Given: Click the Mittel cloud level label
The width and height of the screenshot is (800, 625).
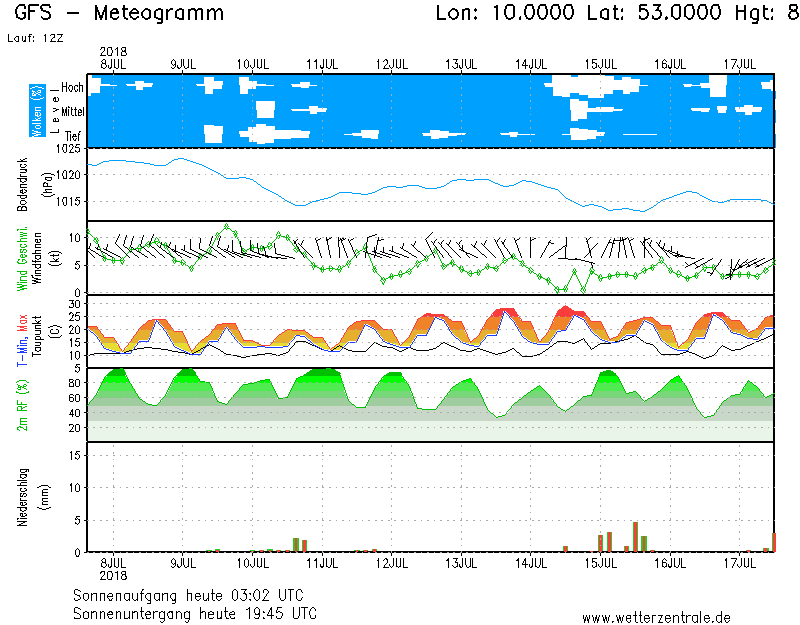Looking at the screenshot, I should 72,111.
